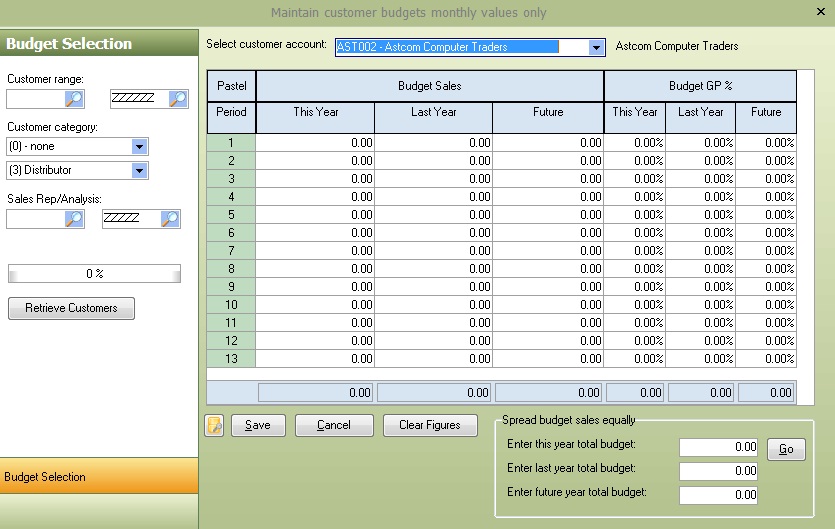Expand the customer account dropdown
Image resolution: width=835 pixels, height=529 pixels.
[597, 47]
